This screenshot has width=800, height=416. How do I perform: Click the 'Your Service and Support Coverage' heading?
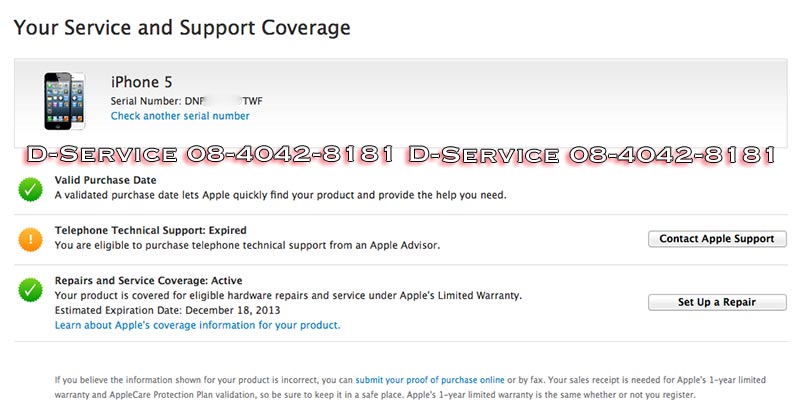182,28
